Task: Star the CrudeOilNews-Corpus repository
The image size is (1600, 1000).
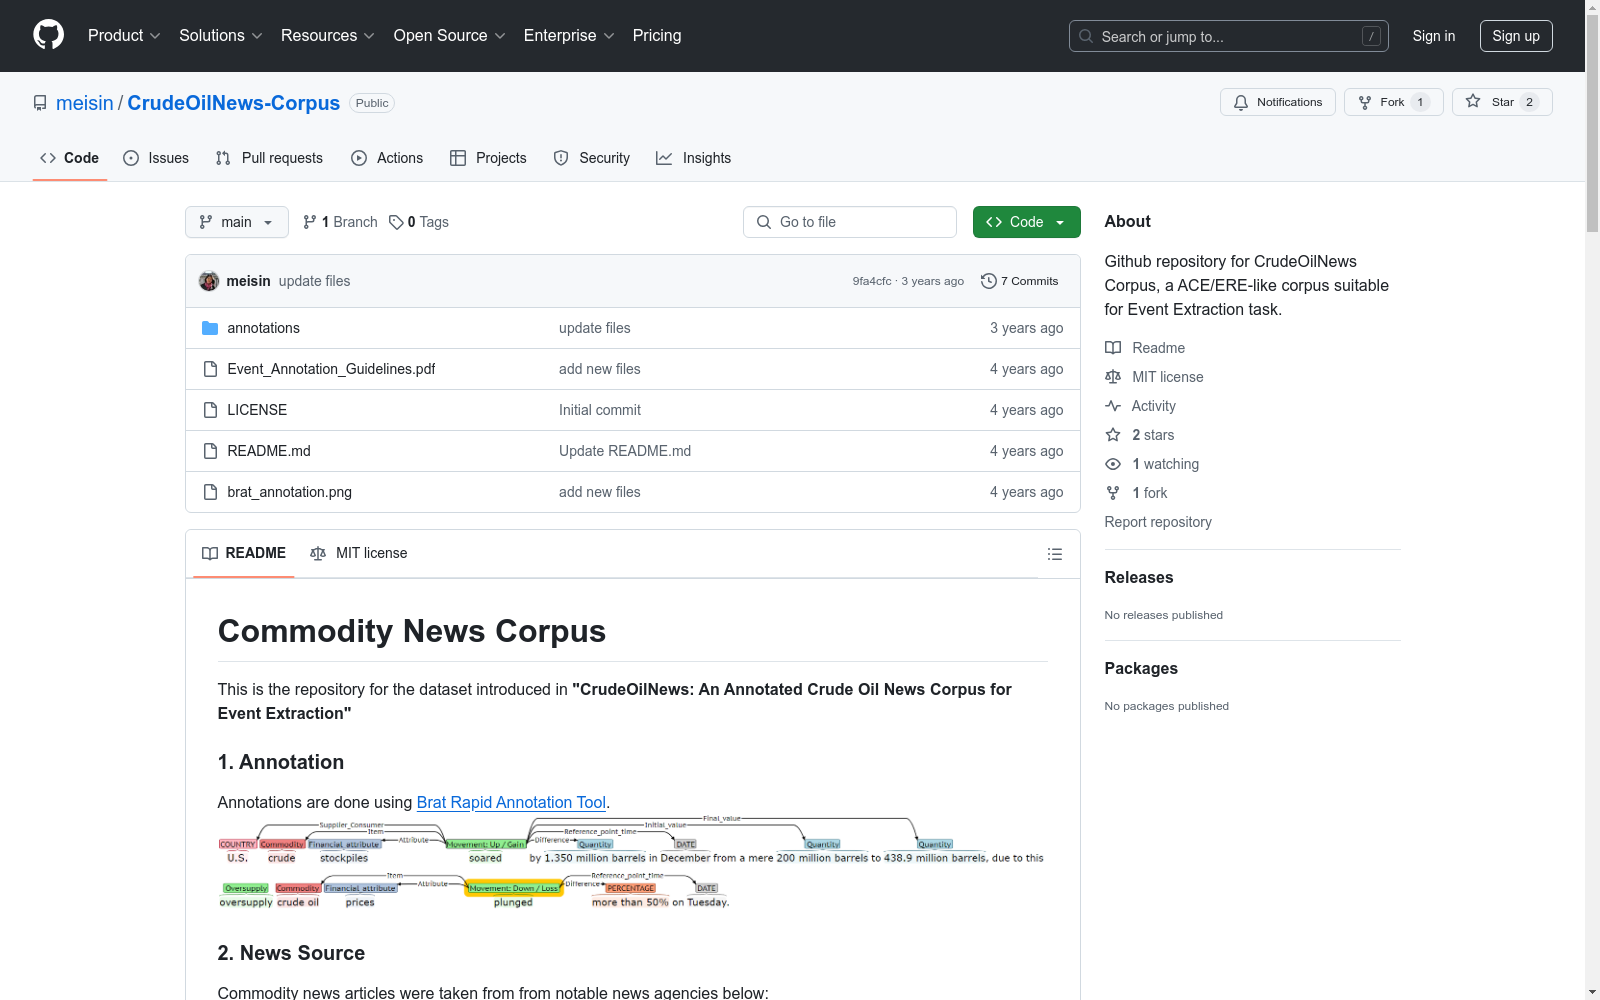Action: pyautogui.click(x=1501, y=102)
